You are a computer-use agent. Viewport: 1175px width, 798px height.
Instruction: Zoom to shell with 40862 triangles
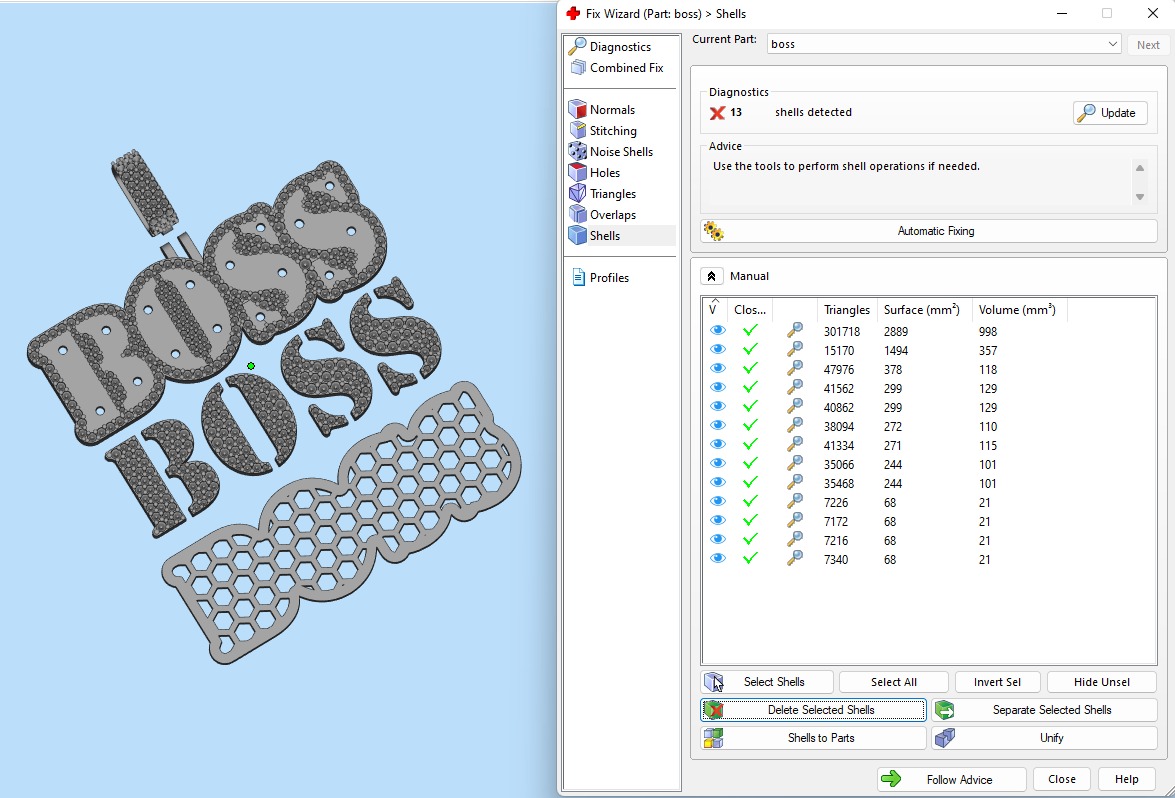point(795,406)
